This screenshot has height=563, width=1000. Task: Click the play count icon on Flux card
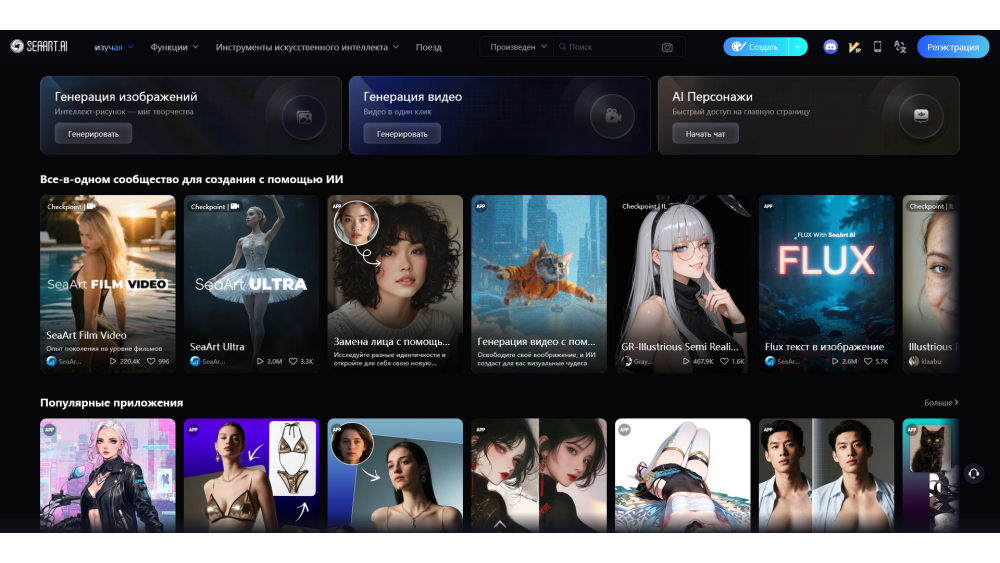click(x=835, y=362)
